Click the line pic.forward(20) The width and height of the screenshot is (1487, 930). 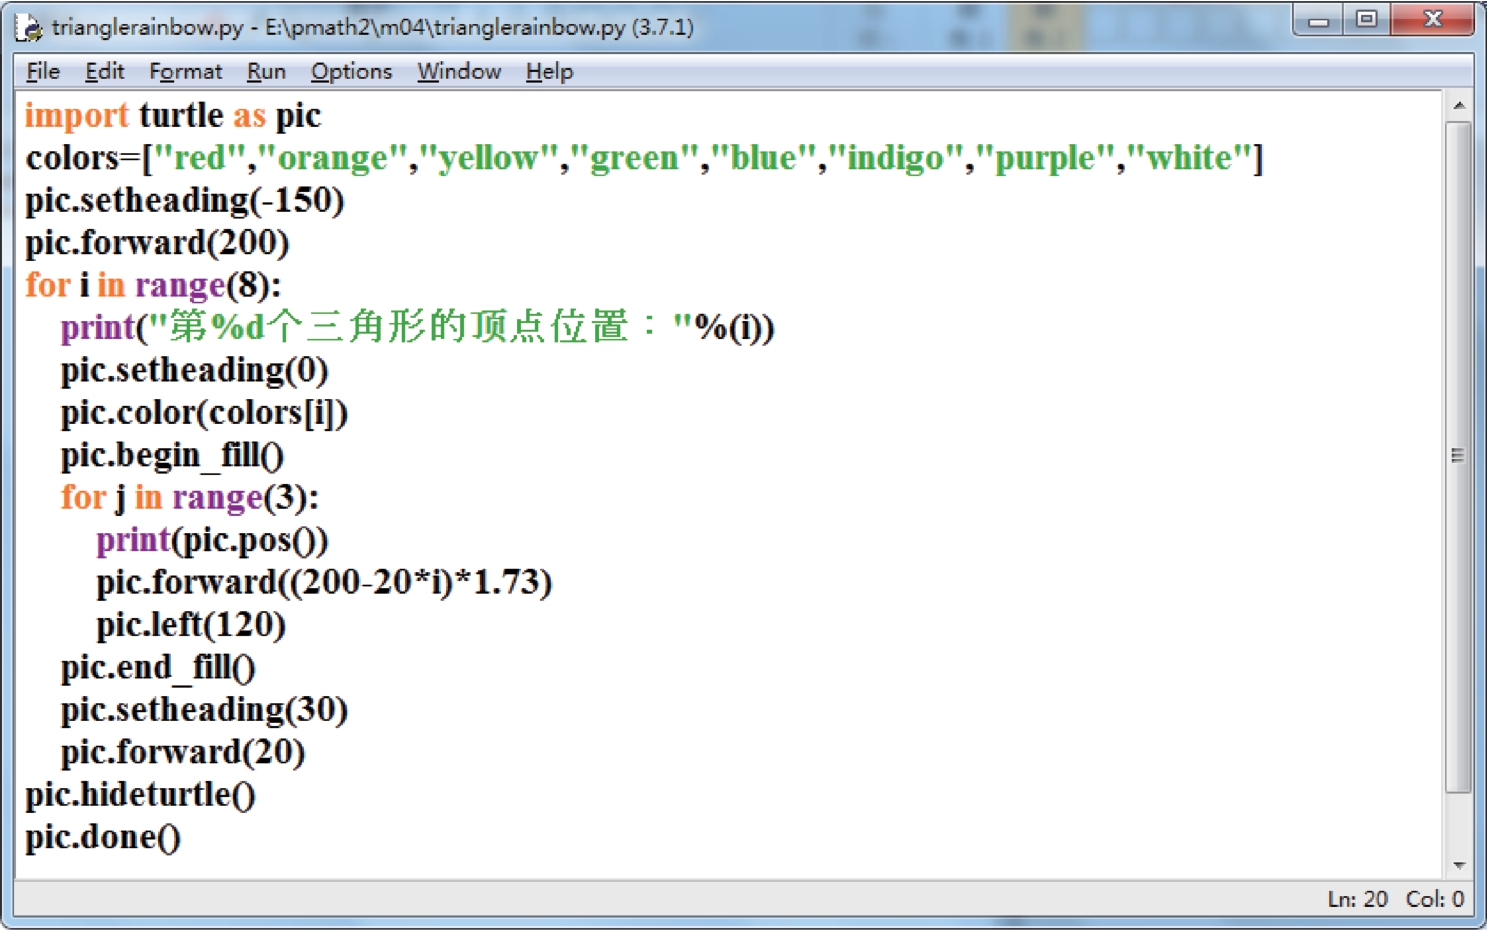coord(183,752)
